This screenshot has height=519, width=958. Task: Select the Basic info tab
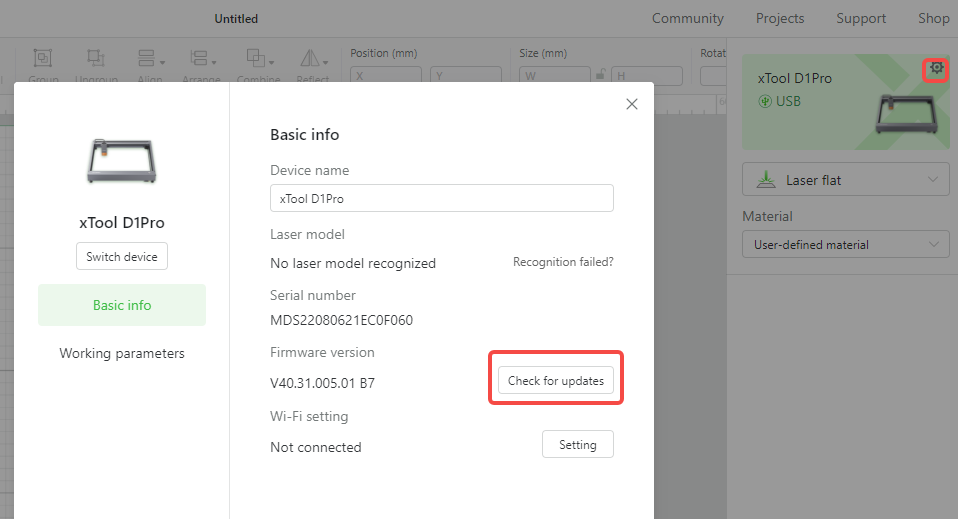(122, 305)
